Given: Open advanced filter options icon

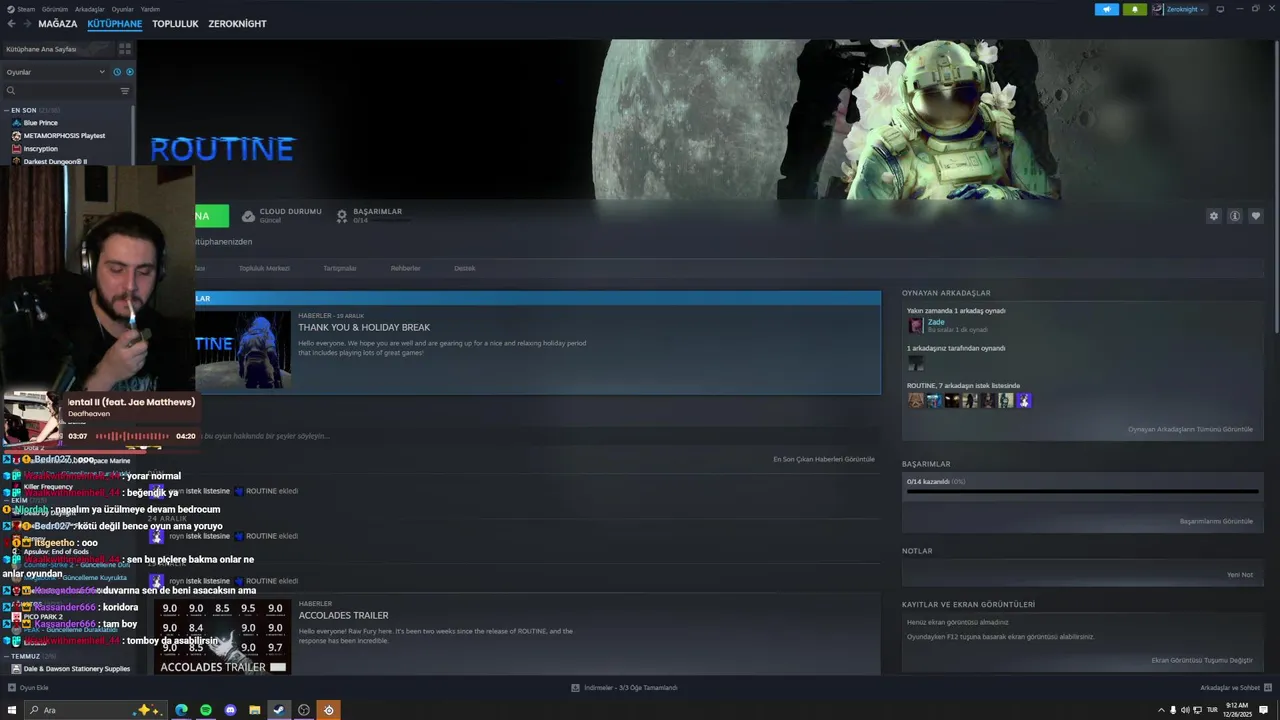Looking at the screenshot, I should pyautogui.click(x=125, y=91).
